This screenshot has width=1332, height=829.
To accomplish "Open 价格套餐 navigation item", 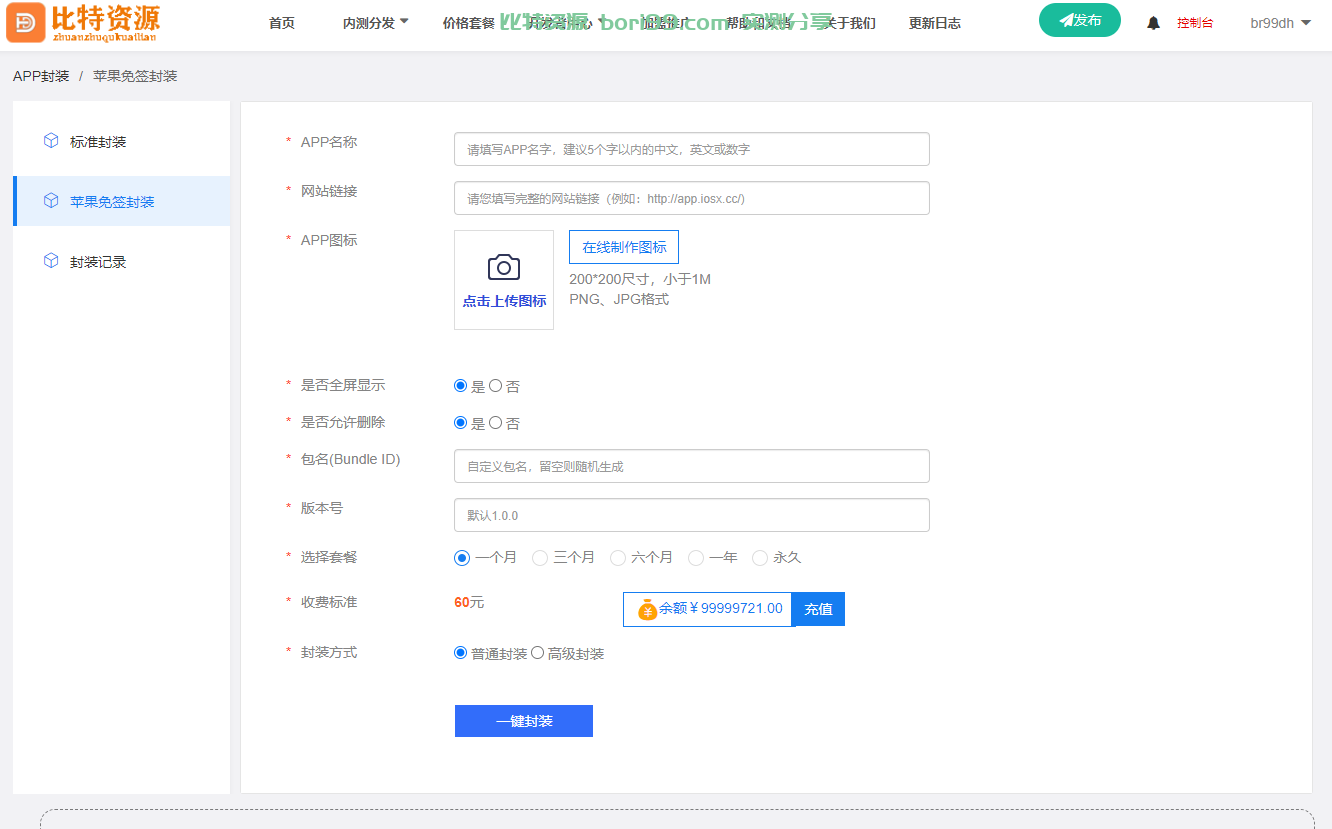I will click(469, 23).
